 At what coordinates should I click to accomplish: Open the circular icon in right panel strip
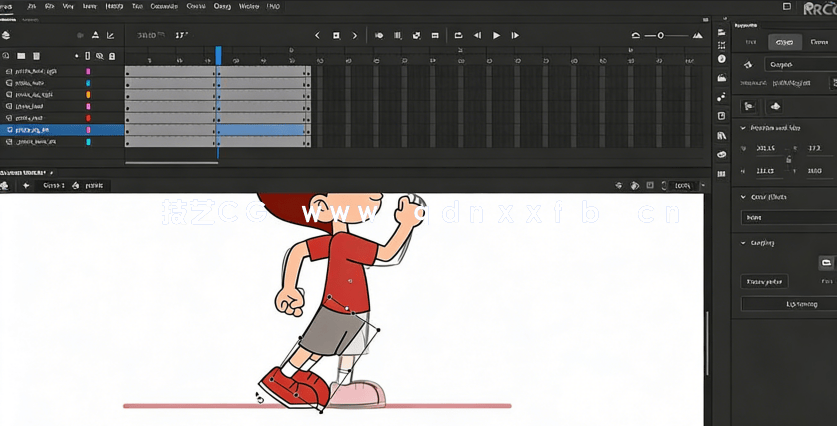[x=722, y=59]
